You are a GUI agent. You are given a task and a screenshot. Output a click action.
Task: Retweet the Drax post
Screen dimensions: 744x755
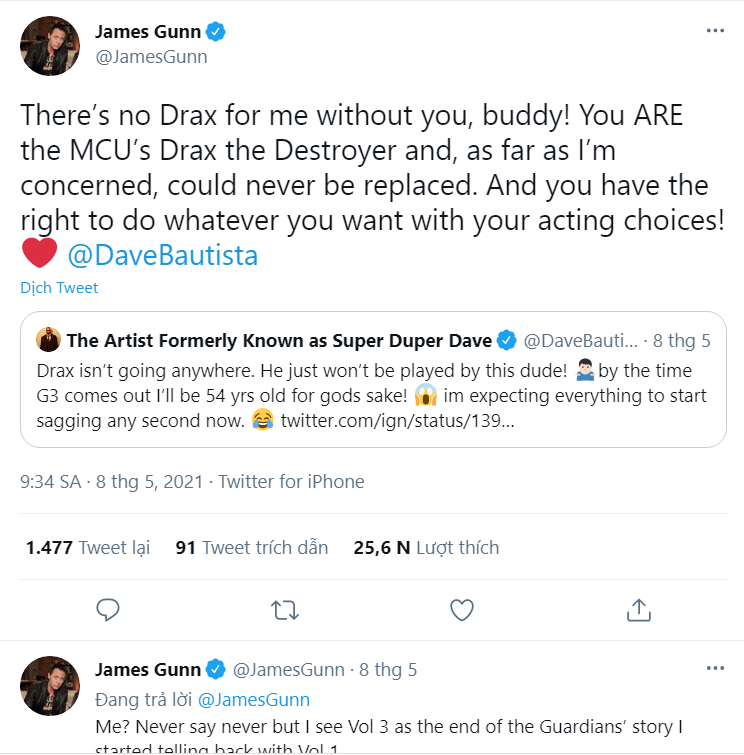tap(285, 610)
